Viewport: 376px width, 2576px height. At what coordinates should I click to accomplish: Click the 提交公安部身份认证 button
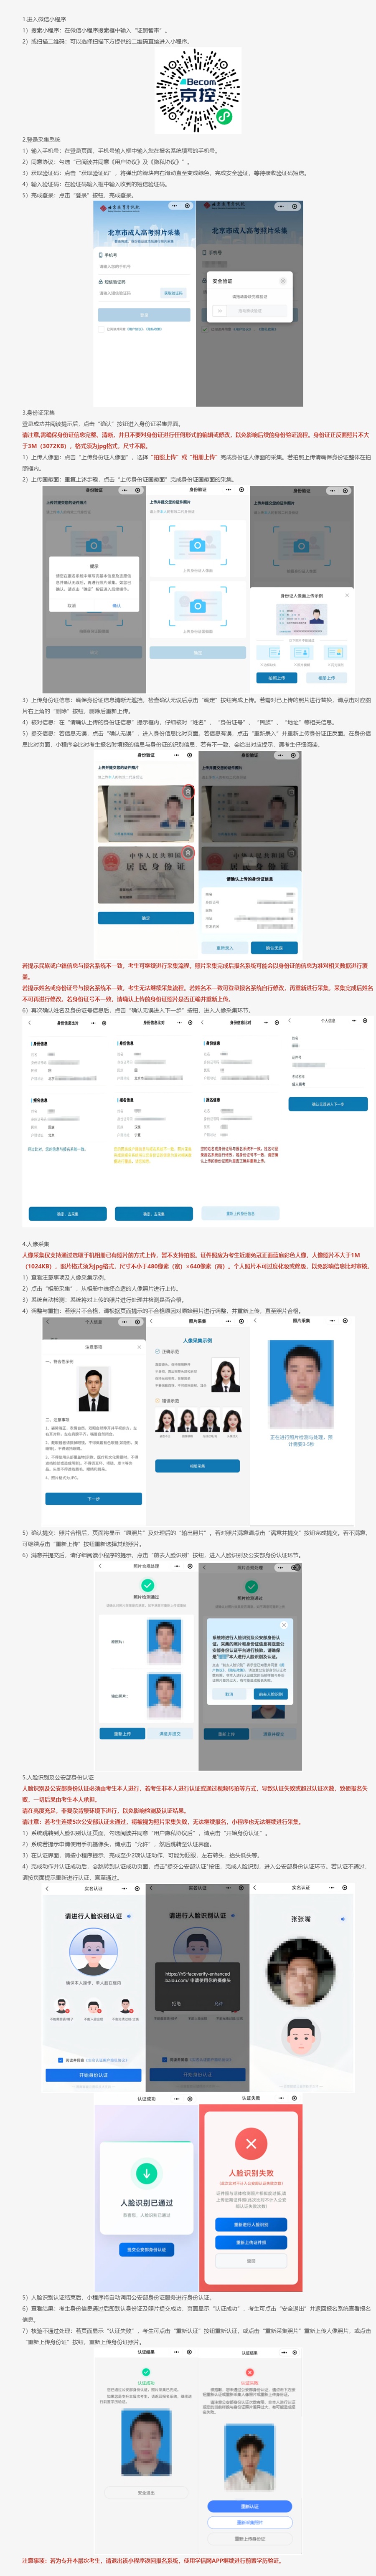click(147, 2250)
